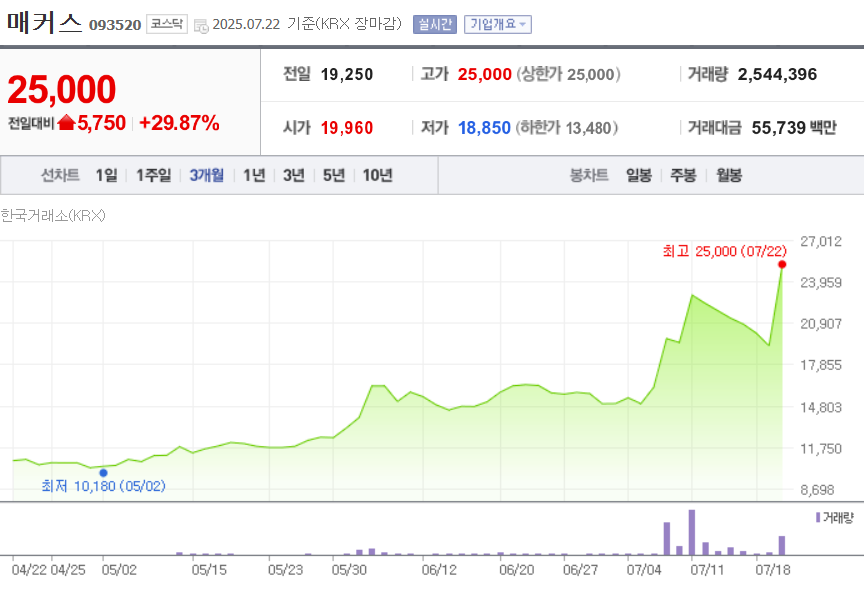Click the volume value 2,544,396
The width and height of the screenshot is (864, 589).
[777, 74]
